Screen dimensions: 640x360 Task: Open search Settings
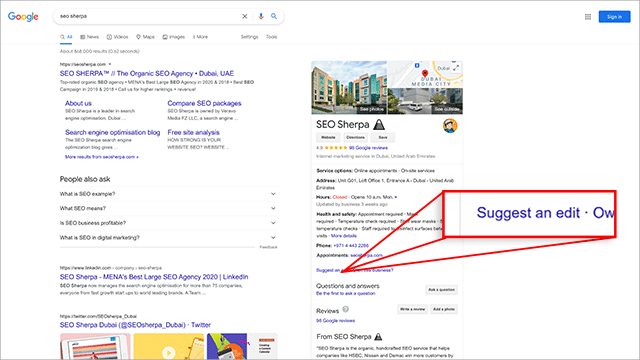pos(249,37)
